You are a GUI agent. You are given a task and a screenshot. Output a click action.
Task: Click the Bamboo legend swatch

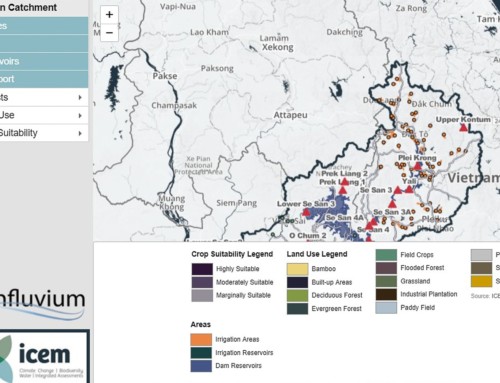pyautogui.click(x=297, y=269)
